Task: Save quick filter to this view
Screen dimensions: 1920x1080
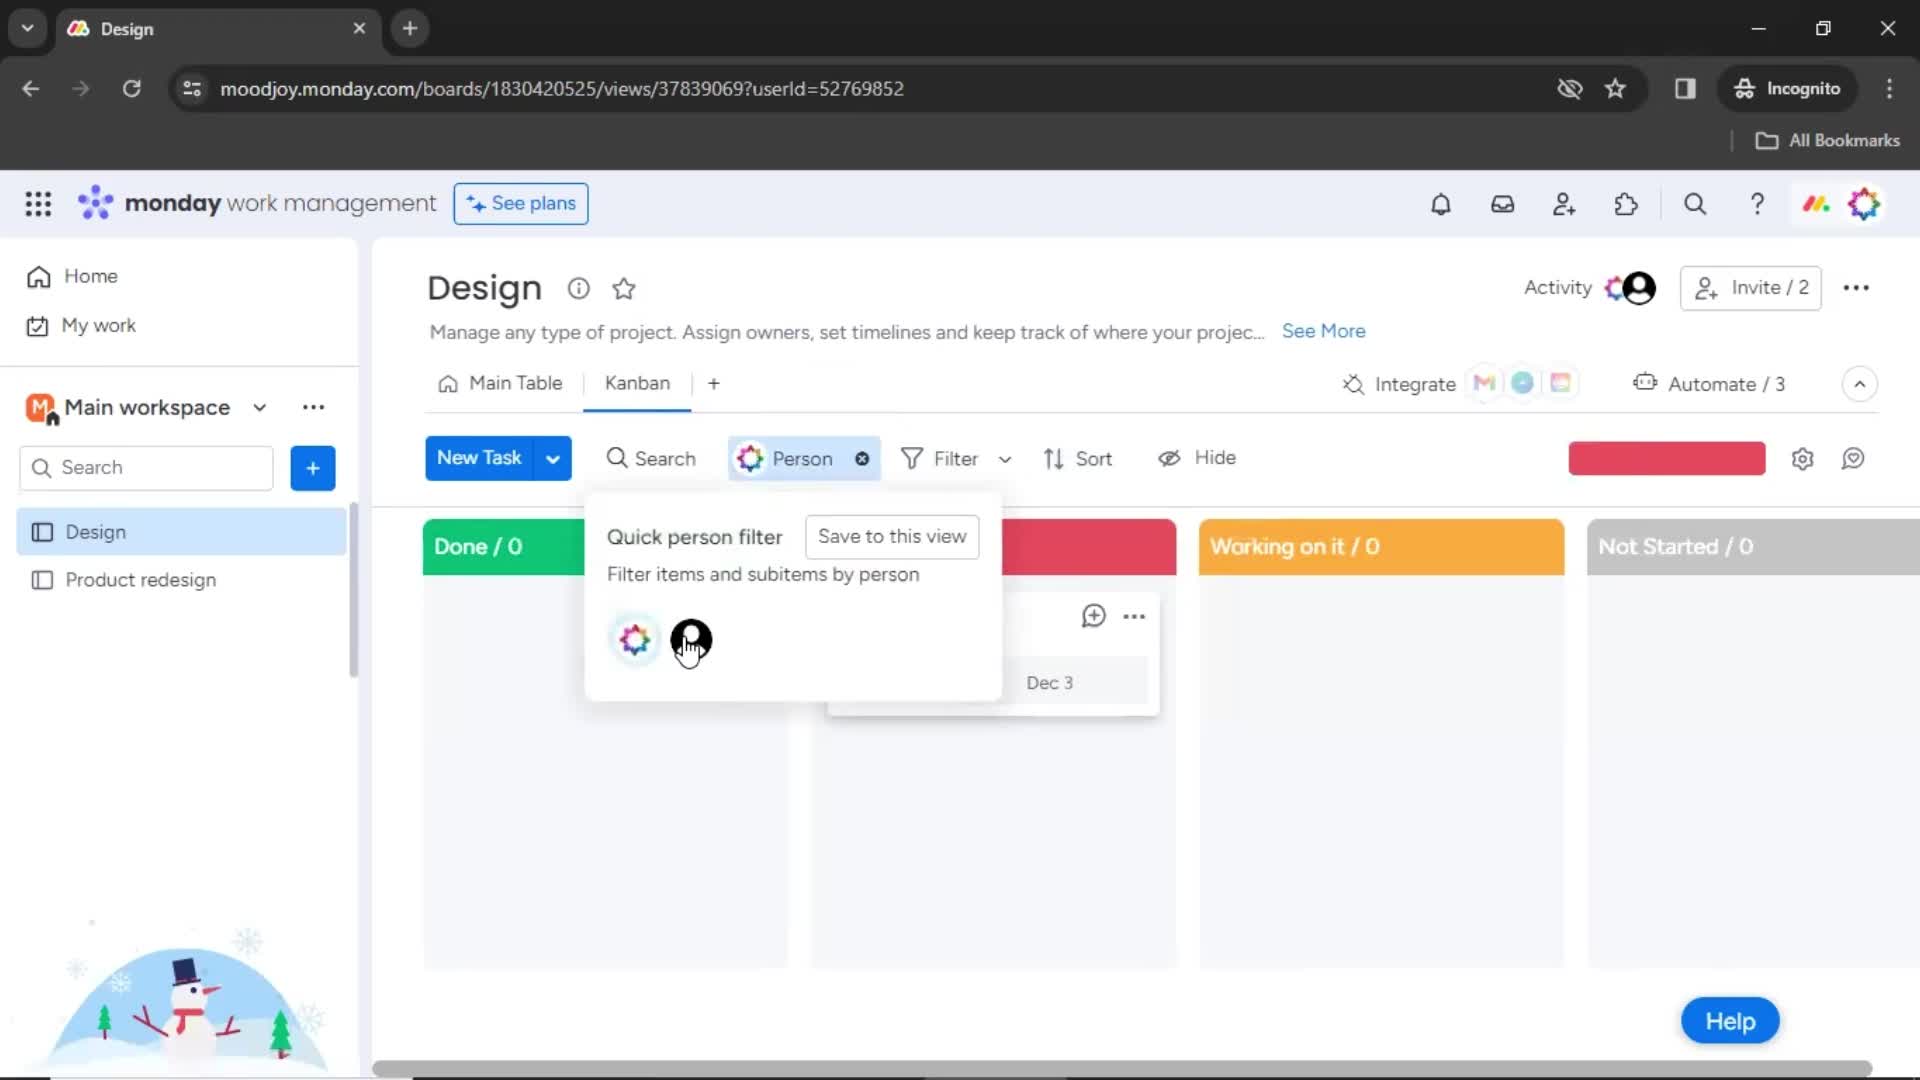Action: point(893,535)
